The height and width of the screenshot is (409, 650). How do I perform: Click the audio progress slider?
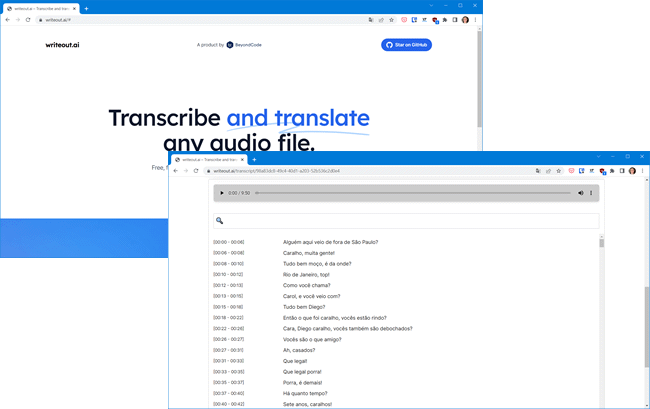pos(413,193)
